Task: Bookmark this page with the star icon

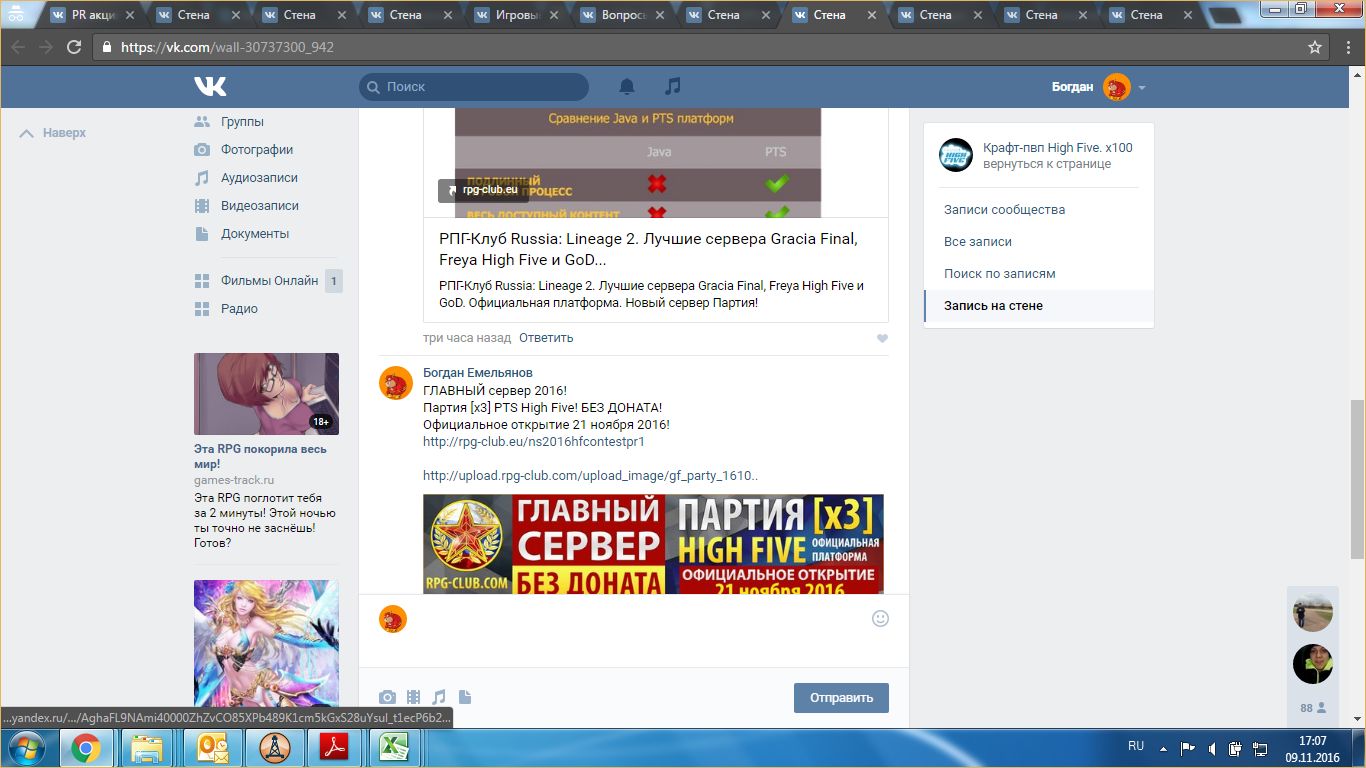Action: point(1315,47)
